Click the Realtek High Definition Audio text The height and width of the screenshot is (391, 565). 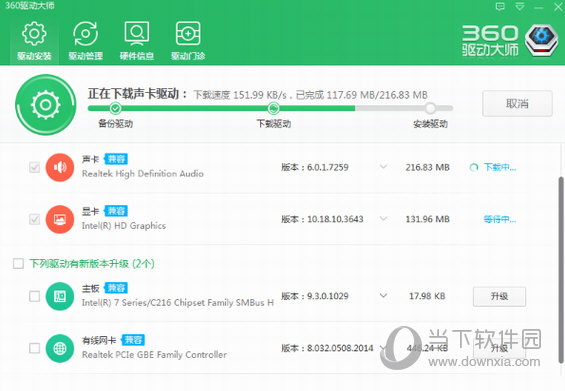tap(143, 174)
